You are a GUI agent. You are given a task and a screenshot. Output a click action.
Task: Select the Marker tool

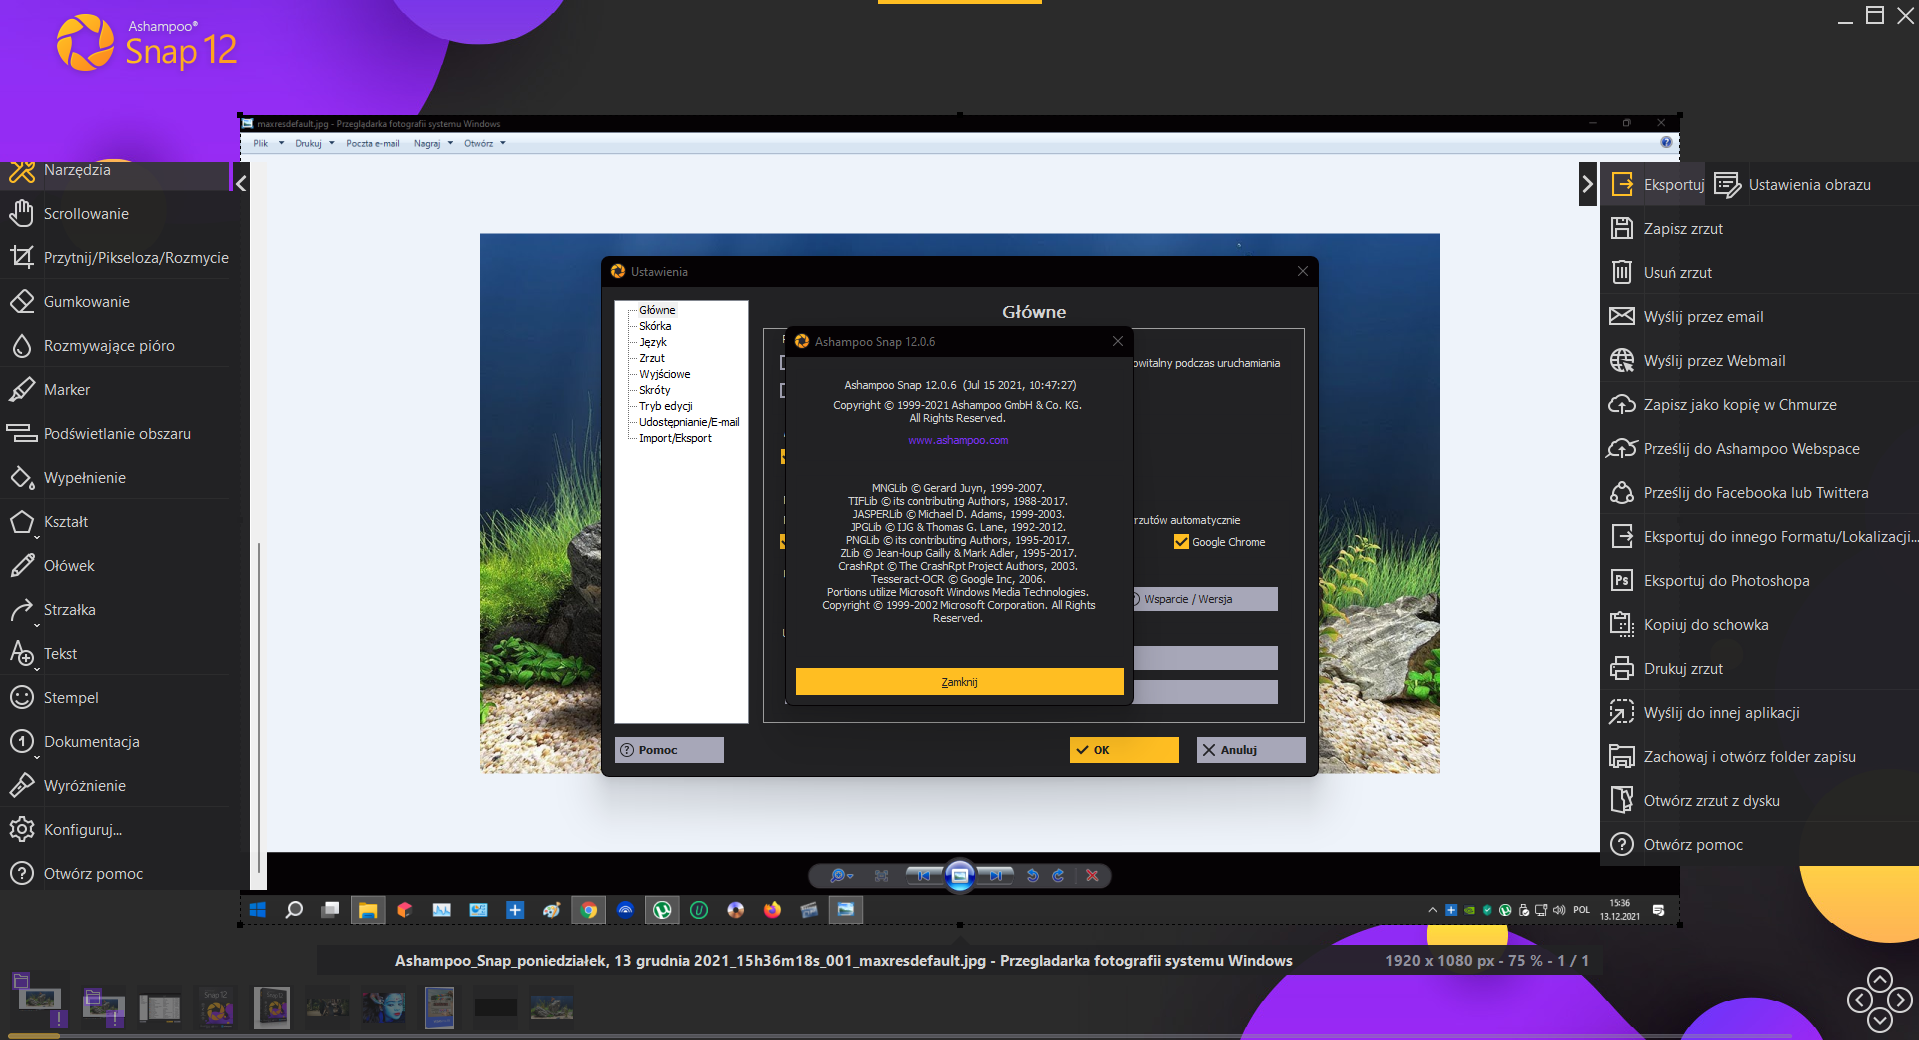pos(115,390)
